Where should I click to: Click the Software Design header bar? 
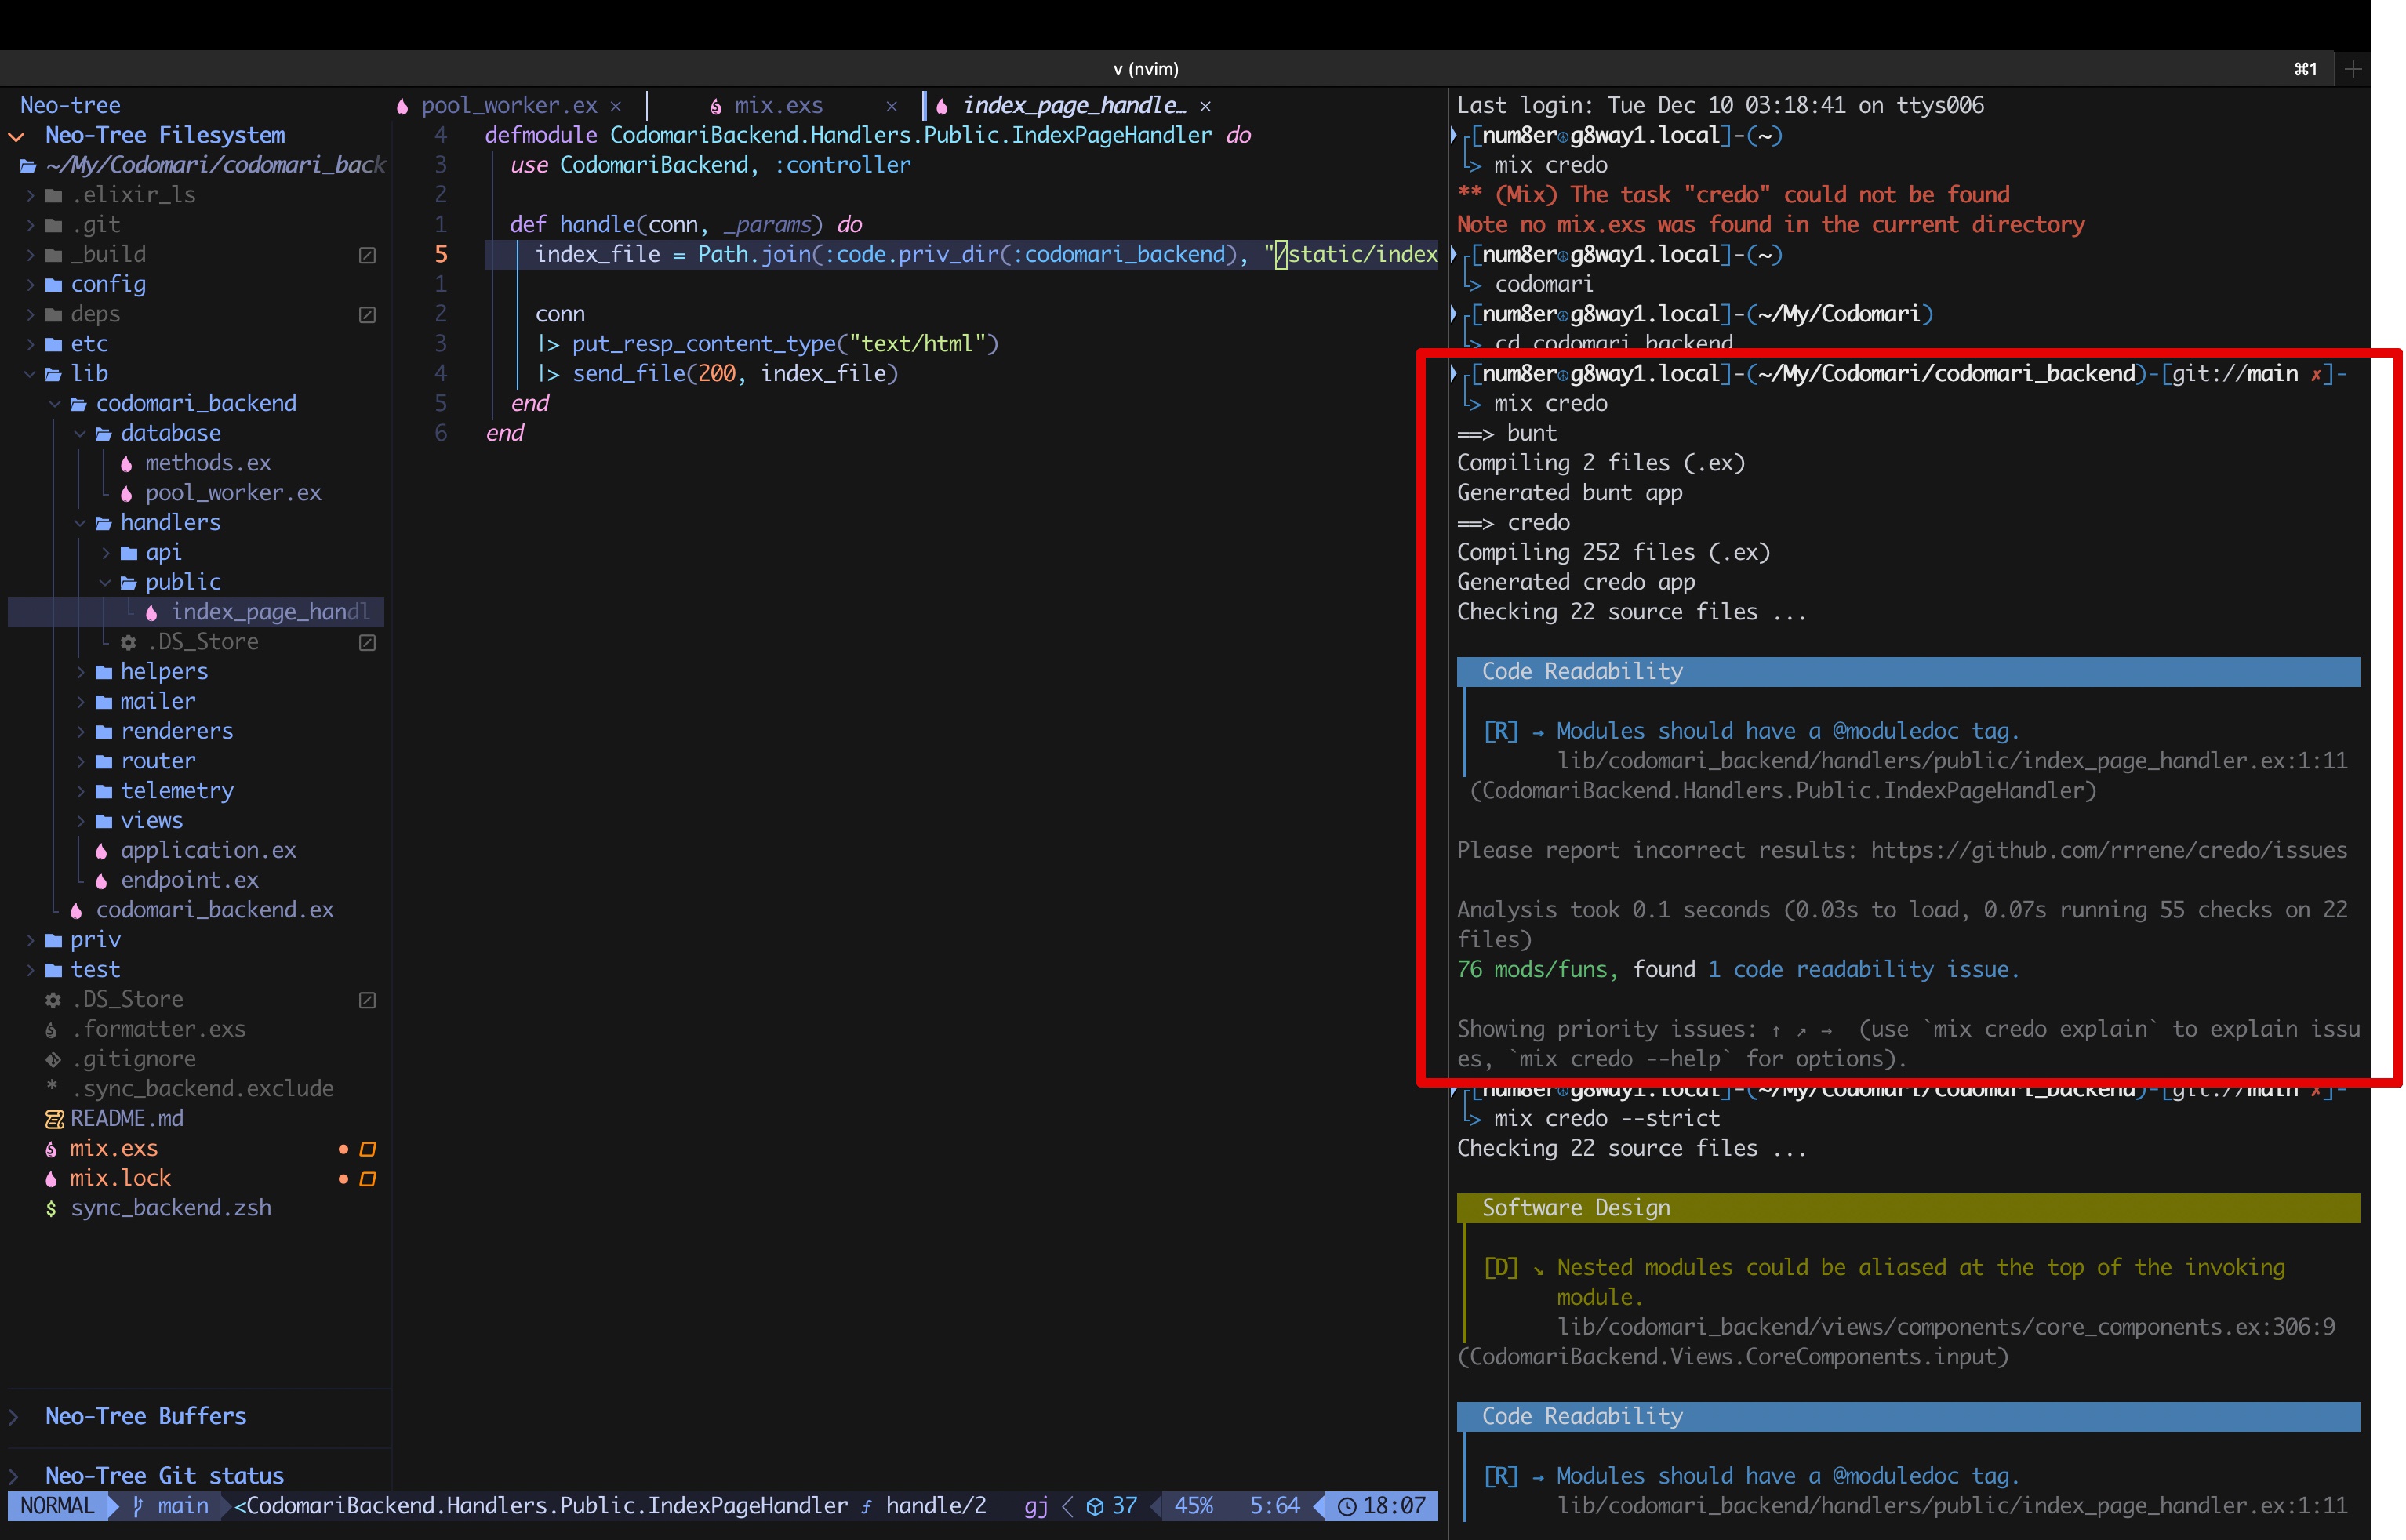(x=1908, y=1208)
